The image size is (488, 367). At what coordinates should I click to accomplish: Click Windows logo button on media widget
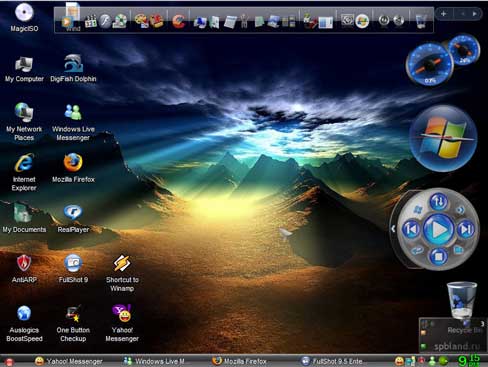point(417,209)
